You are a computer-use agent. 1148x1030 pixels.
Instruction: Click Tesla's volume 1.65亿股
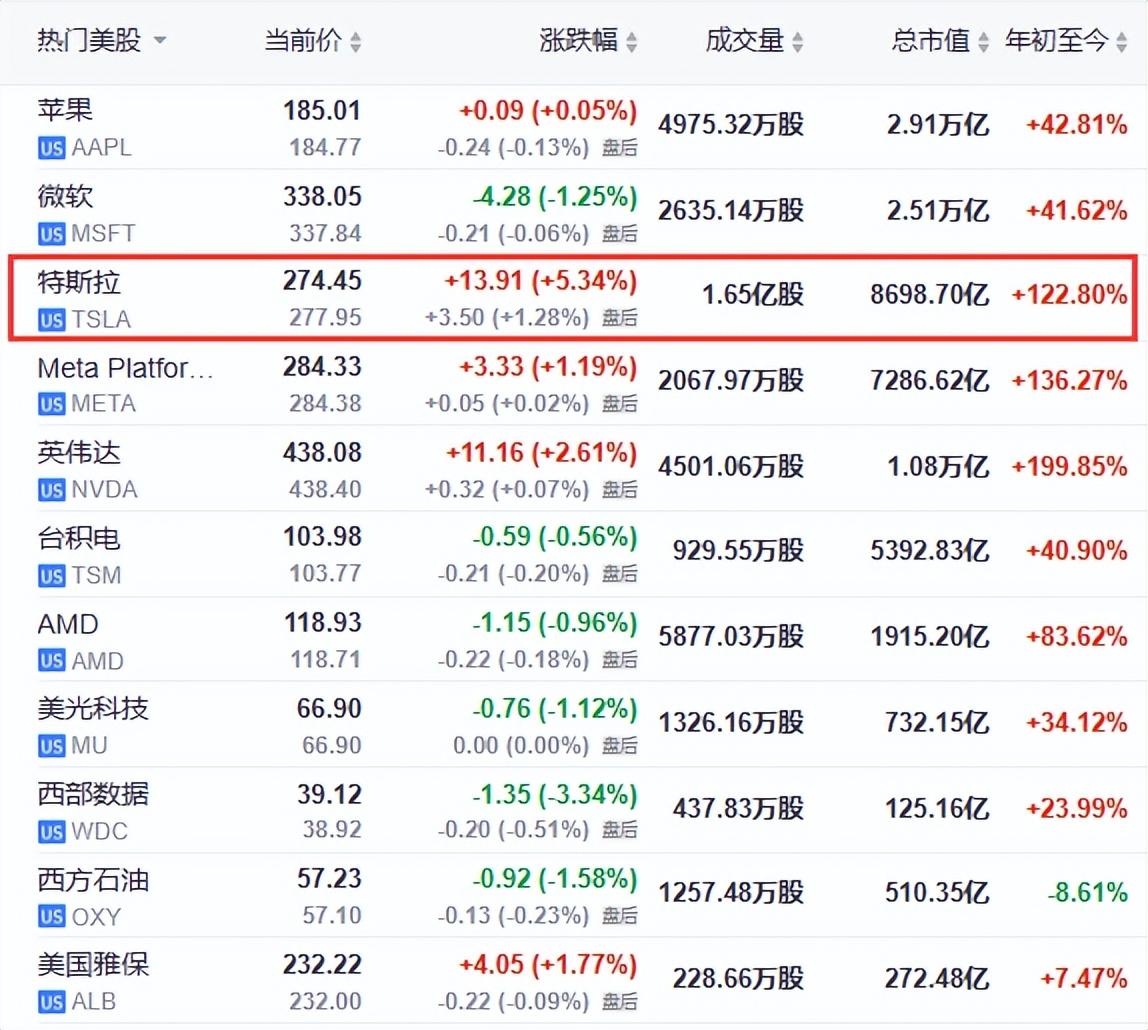pos(753,295)
